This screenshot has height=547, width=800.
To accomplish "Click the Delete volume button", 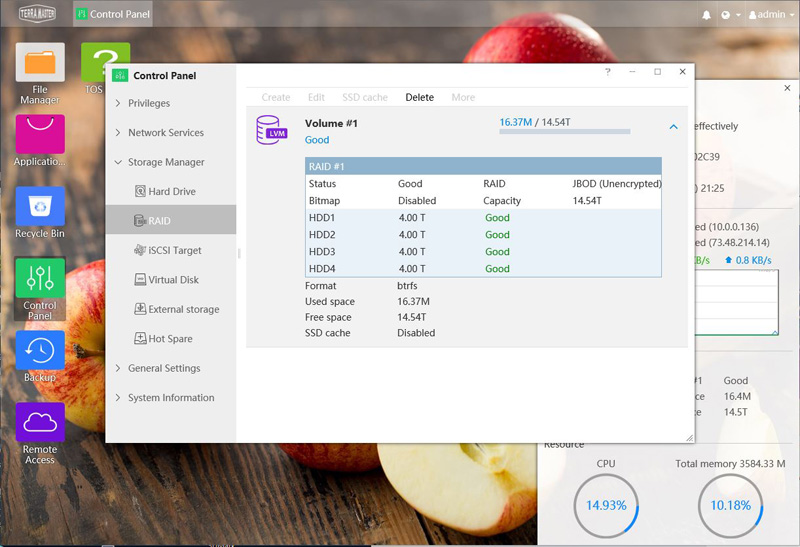I will point(419,97).
